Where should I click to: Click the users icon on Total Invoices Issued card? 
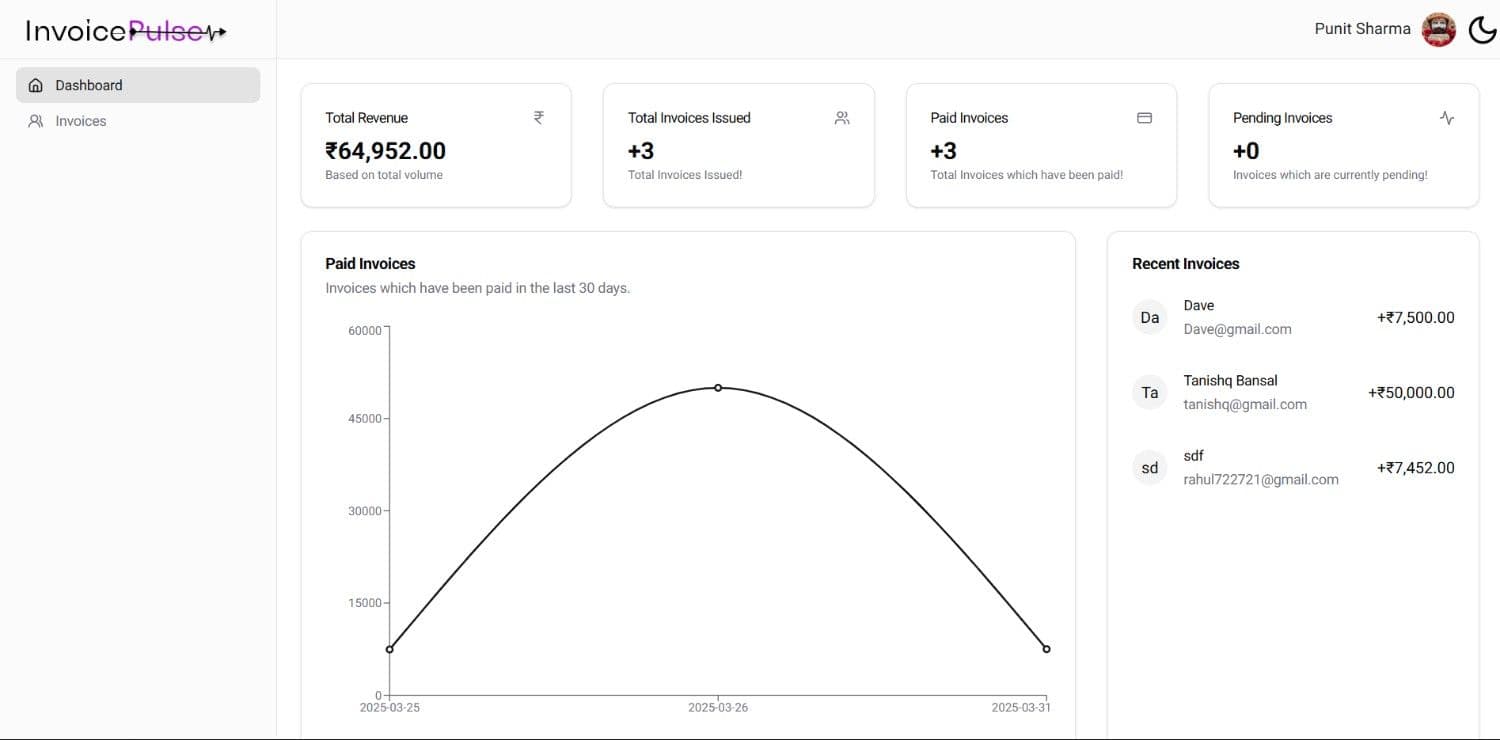pyautogui.click(x=842, y=118)
